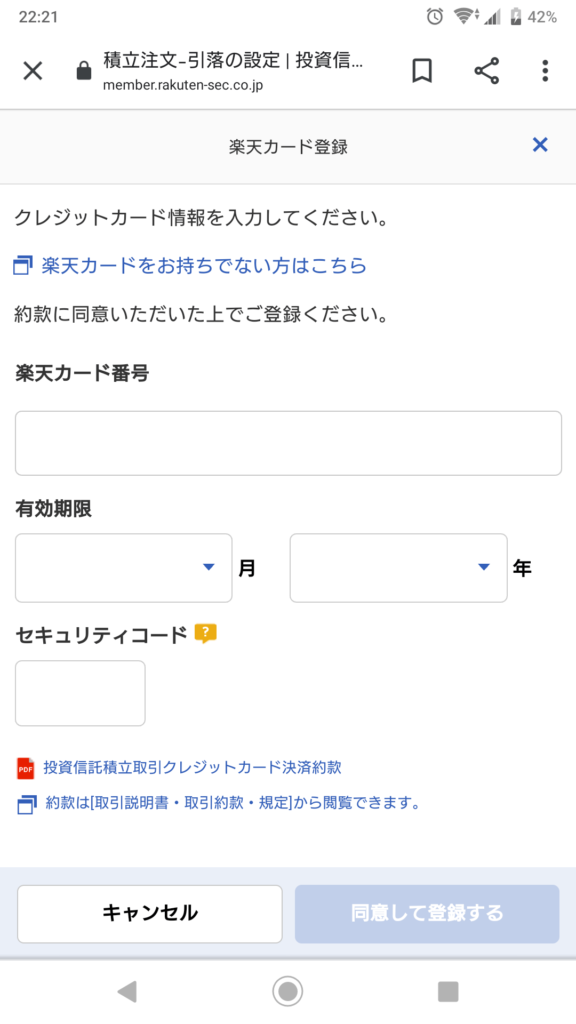Tap the Android home circle button
This screenshot has height=1024, width=576.
coord(287,991)
